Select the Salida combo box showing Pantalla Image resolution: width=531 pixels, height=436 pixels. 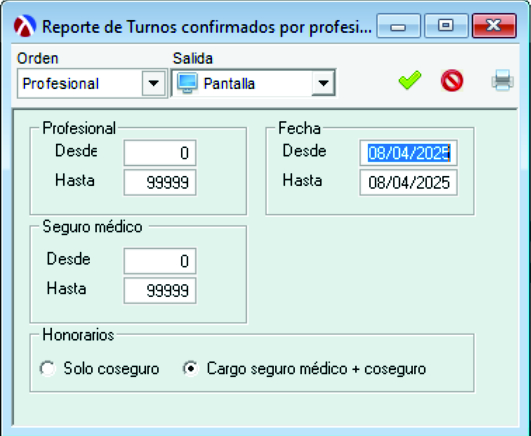tap(253, 83)
